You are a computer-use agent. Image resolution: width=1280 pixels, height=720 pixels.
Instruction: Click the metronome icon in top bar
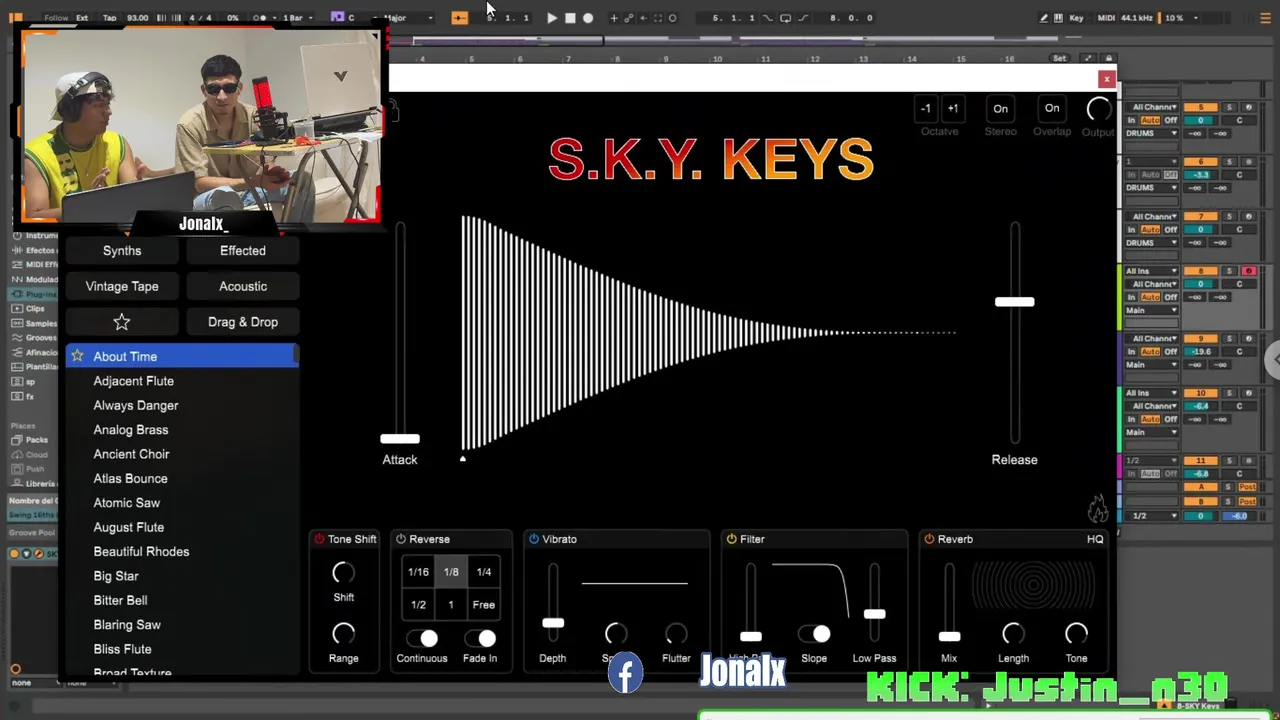point(262,18)
